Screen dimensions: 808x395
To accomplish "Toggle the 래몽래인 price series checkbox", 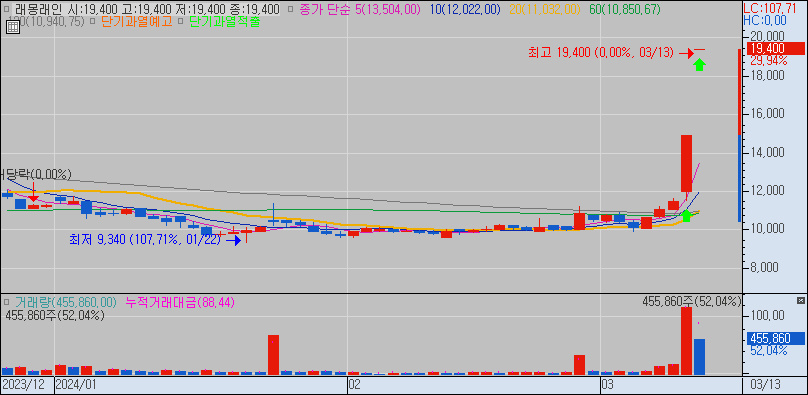I will [7, 9].
